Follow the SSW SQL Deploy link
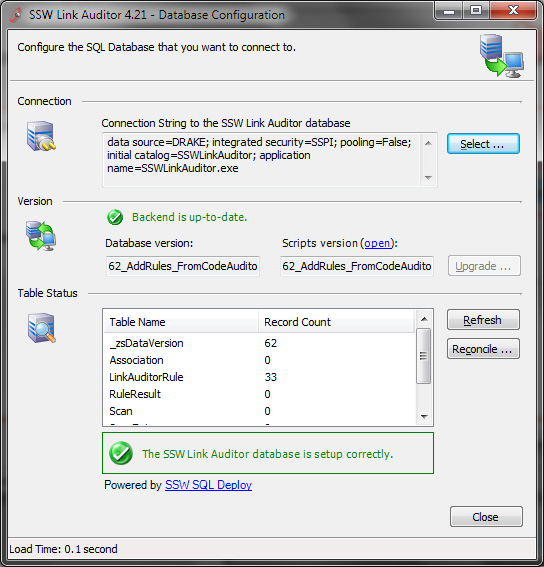Screen dimensions: 544x567 208,485
